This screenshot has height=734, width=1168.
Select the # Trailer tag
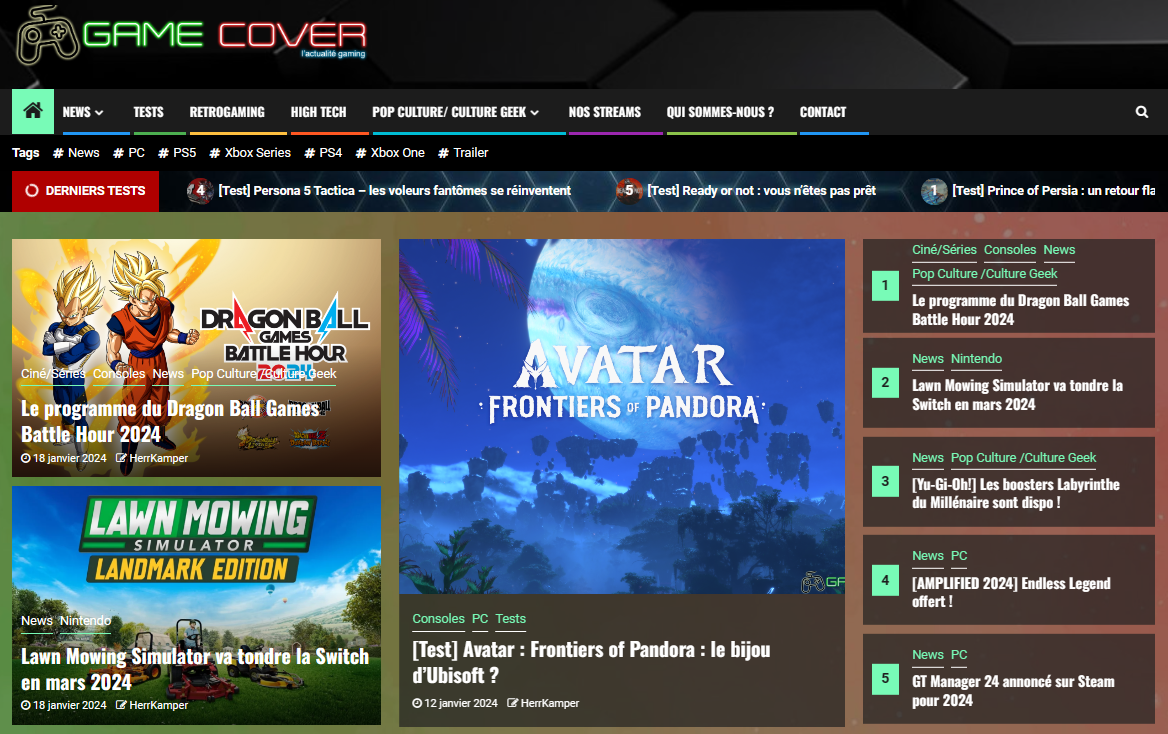[463, 153]
